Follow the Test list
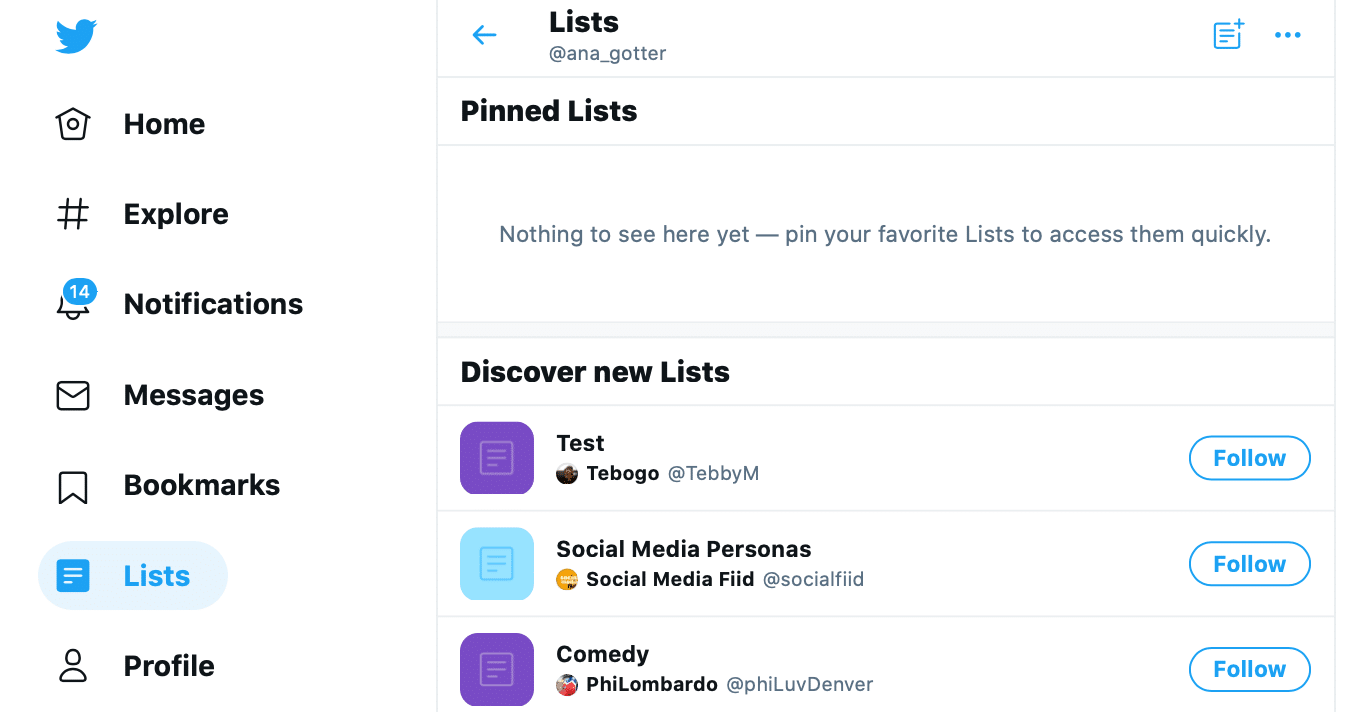 pos(1249,458)
